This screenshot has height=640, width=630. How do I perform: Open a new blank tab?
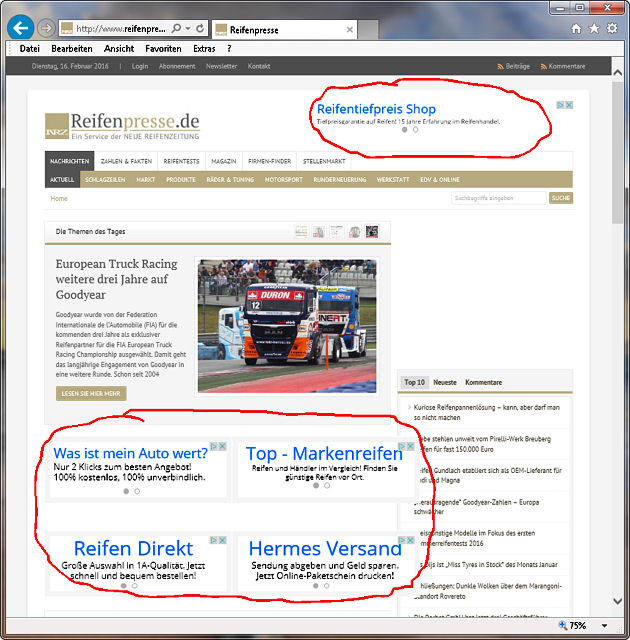click(x=368, y=29)
